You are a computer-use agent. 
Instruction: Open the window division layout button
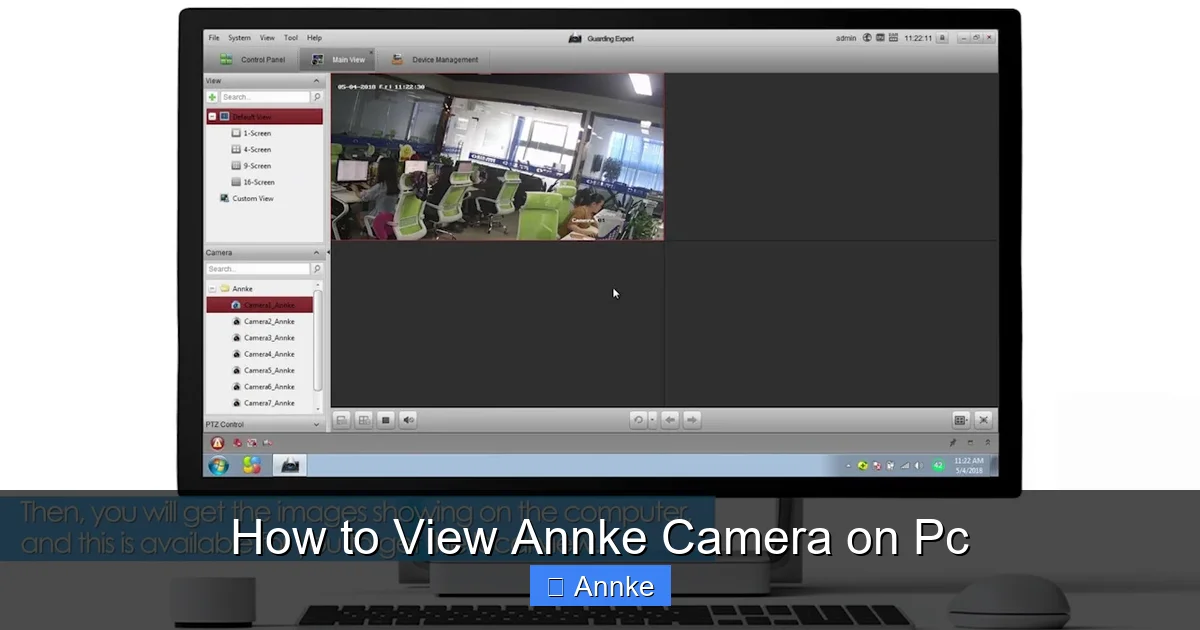pyautogui.click(x=960, y=420)
